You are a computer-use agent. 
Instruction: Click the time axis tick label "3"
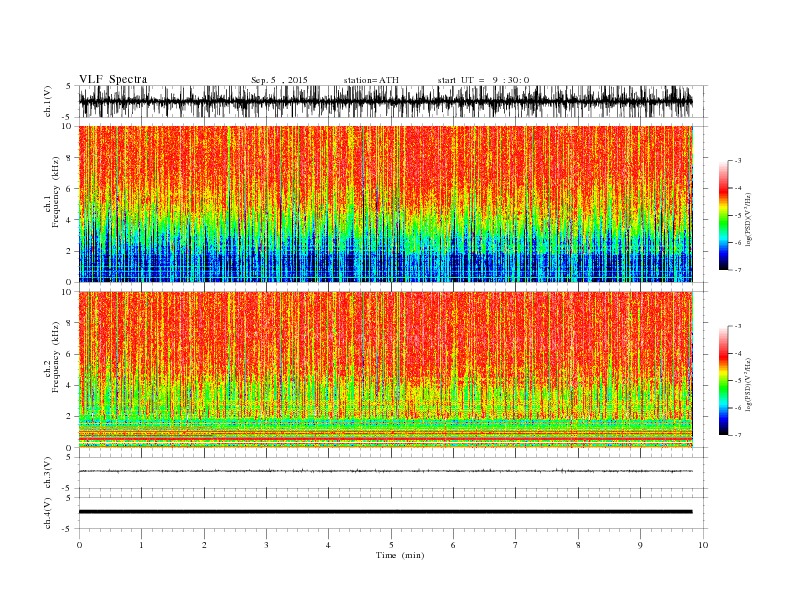tap(266, 545)
